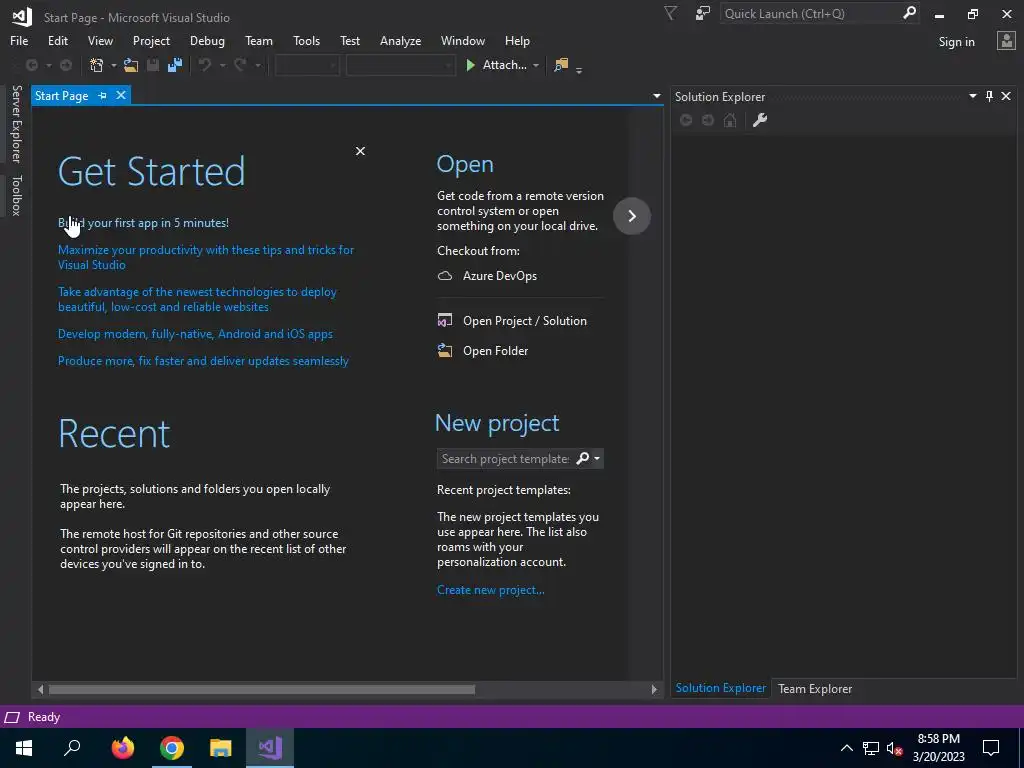
Task: Open the Tools menu
Action: (x=306, y=40)
